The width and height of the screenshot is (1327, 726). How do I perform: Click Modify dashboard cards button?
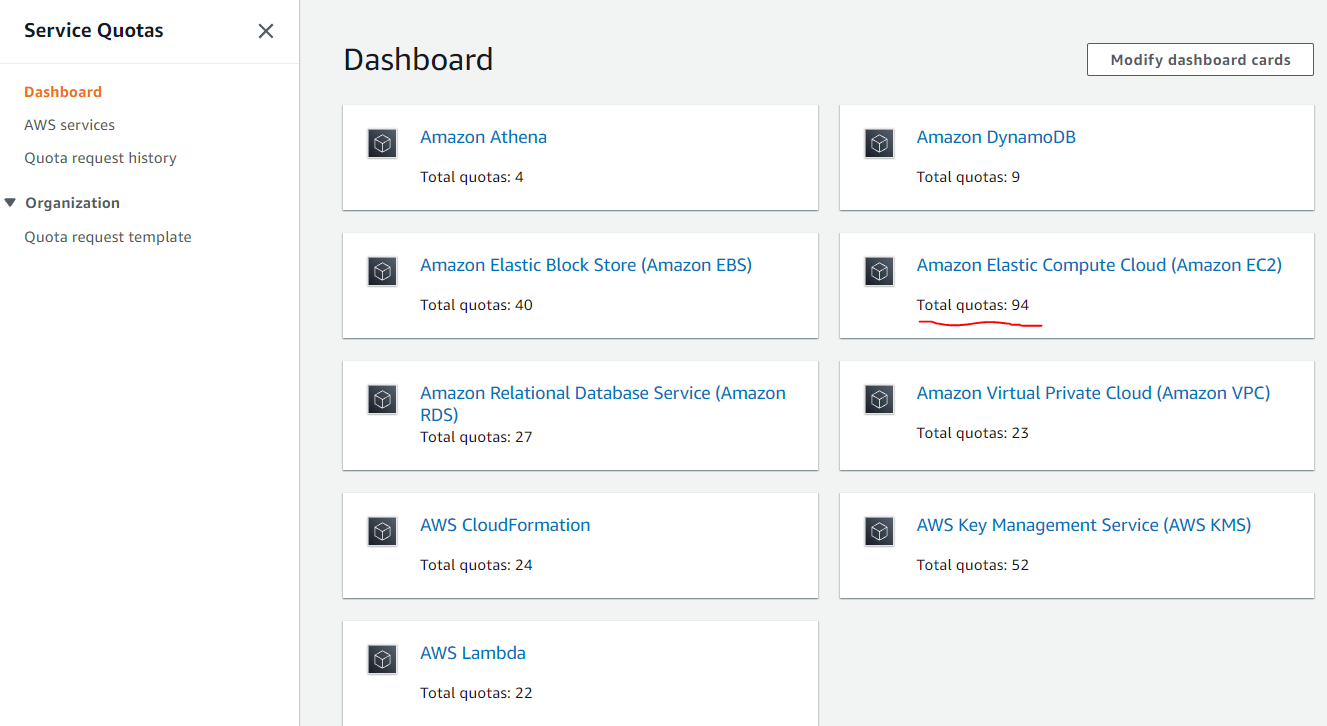[x=1200, y=60]
